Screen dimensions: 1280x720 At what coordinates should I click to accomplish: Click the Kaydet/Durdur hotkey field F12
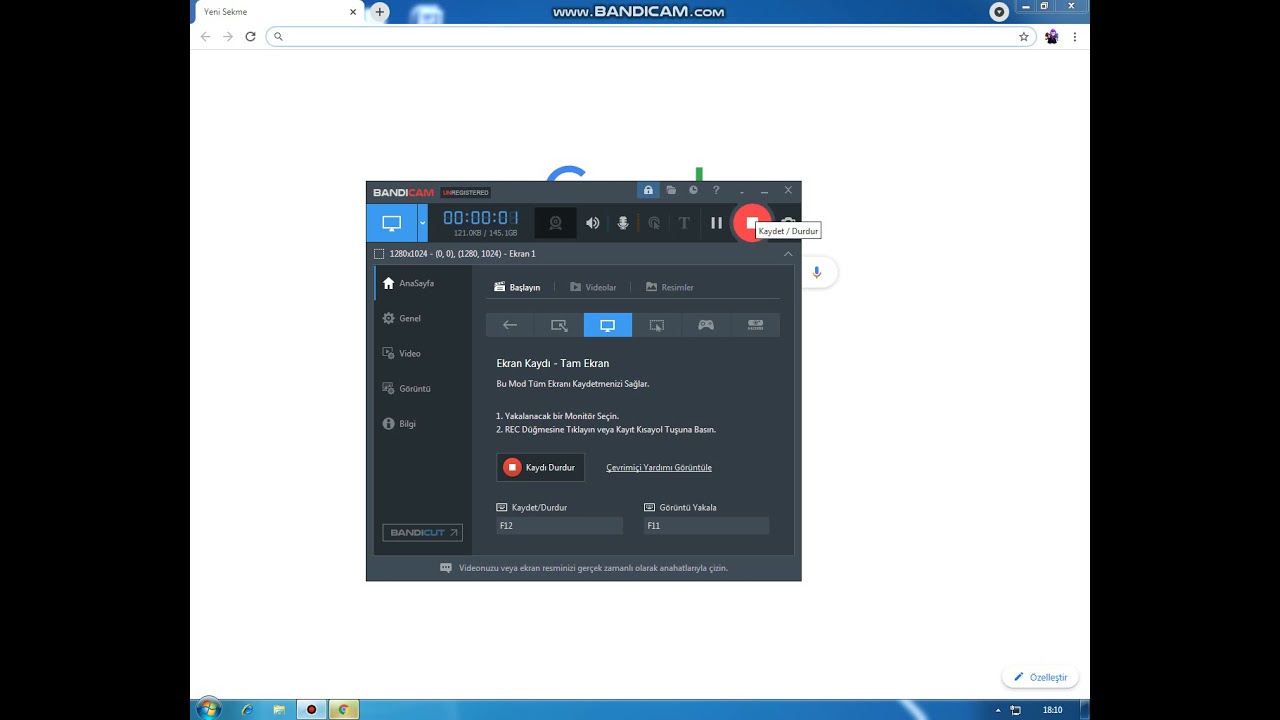pyautogui.click(x=559, y=525)
